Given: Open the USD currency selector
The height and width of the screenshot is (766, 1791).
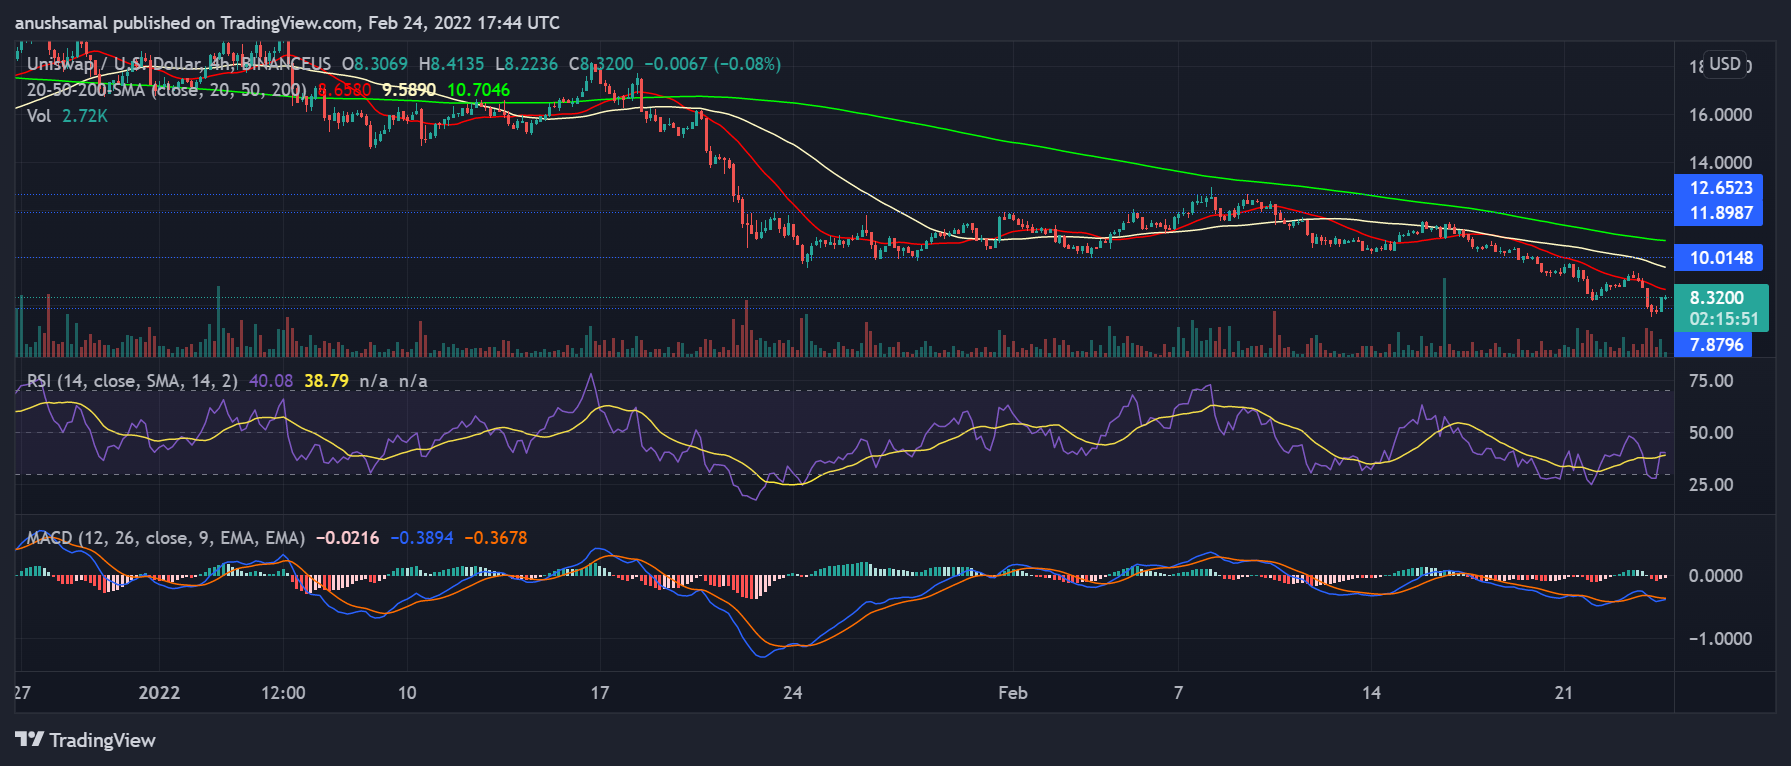Looking at the screenshot, I should pos(1724,64).
